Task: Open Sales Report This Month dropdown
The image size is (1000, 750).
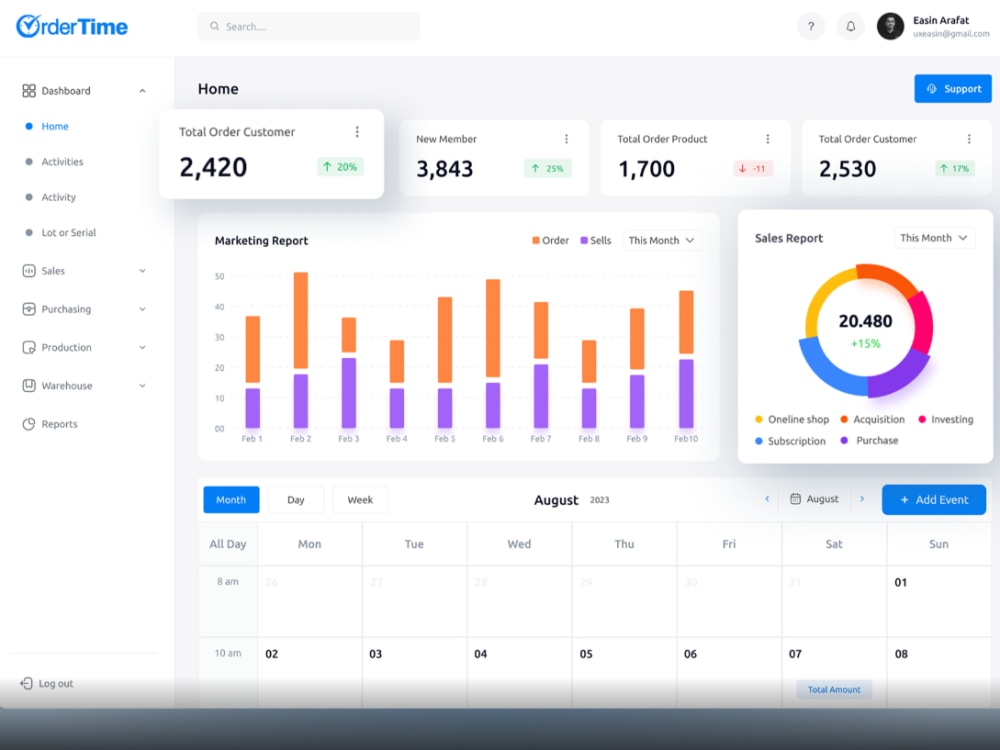Action: point(934,238)
